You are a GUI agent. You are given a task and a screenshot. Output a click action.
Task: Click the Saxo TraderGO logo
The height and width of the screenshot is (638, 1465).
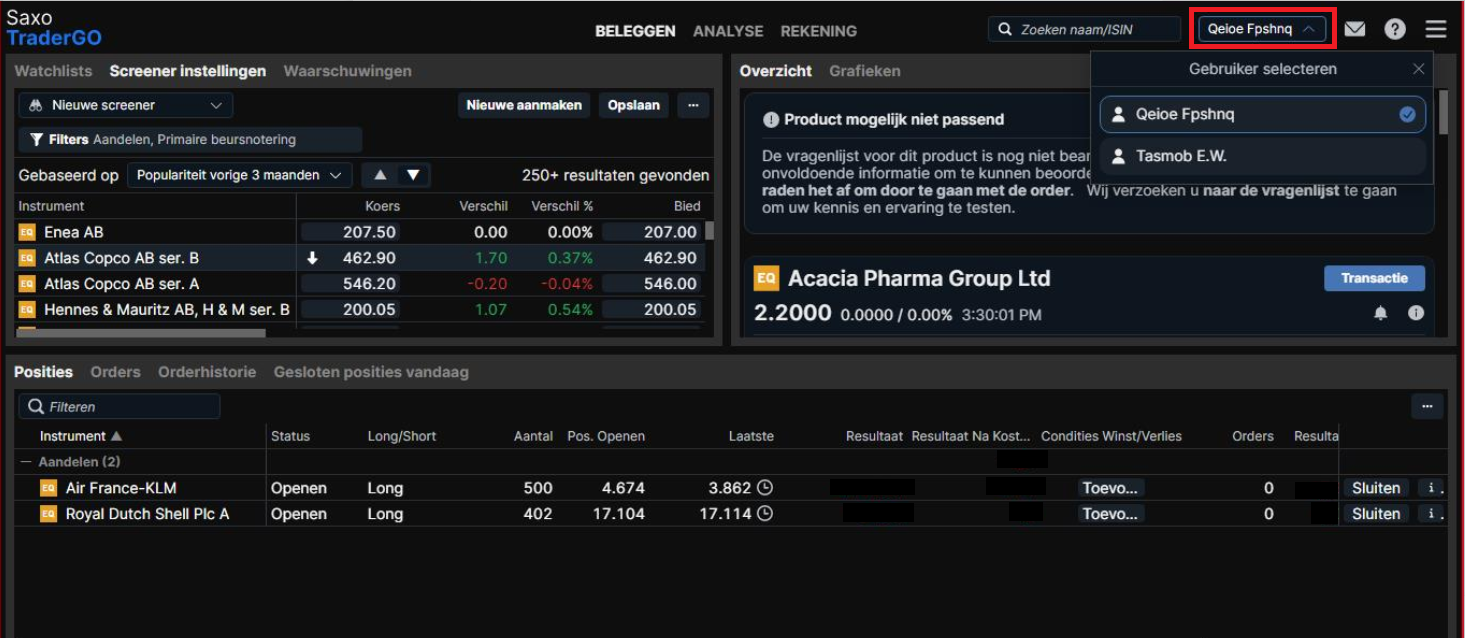pyautogui.click(x=54, y=28)
